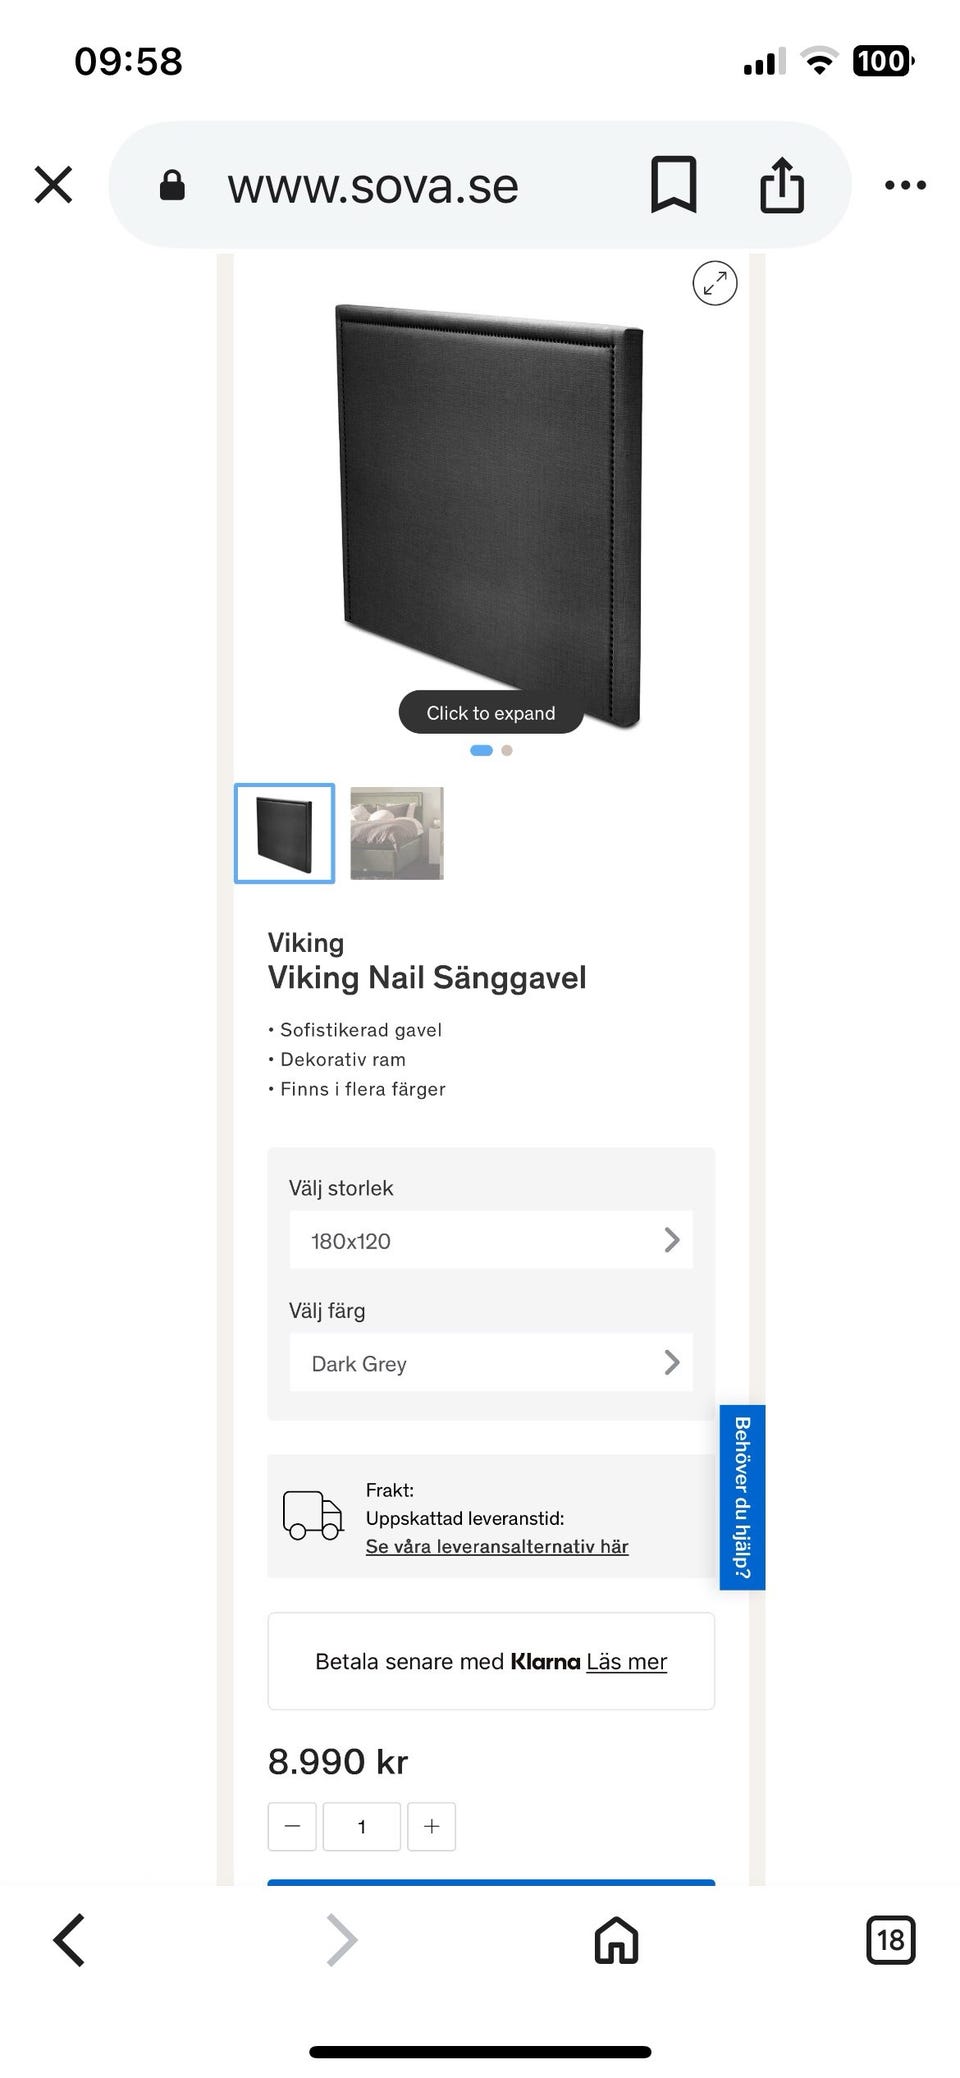Expand product image with fullscreen arrows icon
This screenshot has width=960, height=2078.
point(715,283)
